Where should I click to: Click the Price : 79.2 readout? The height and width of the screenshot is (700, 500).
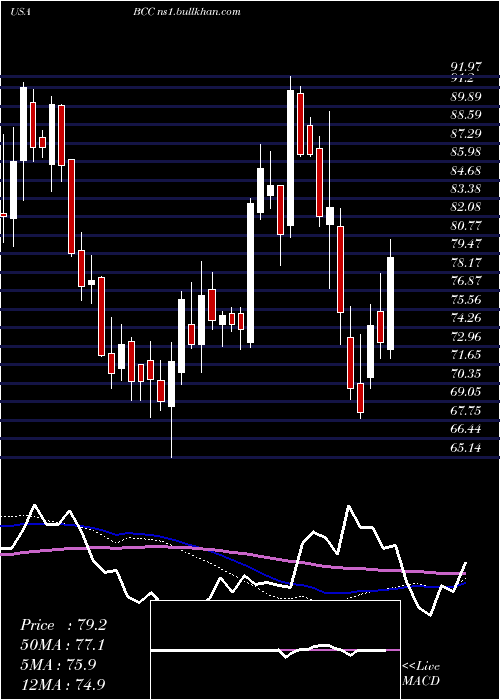point(63,625)
